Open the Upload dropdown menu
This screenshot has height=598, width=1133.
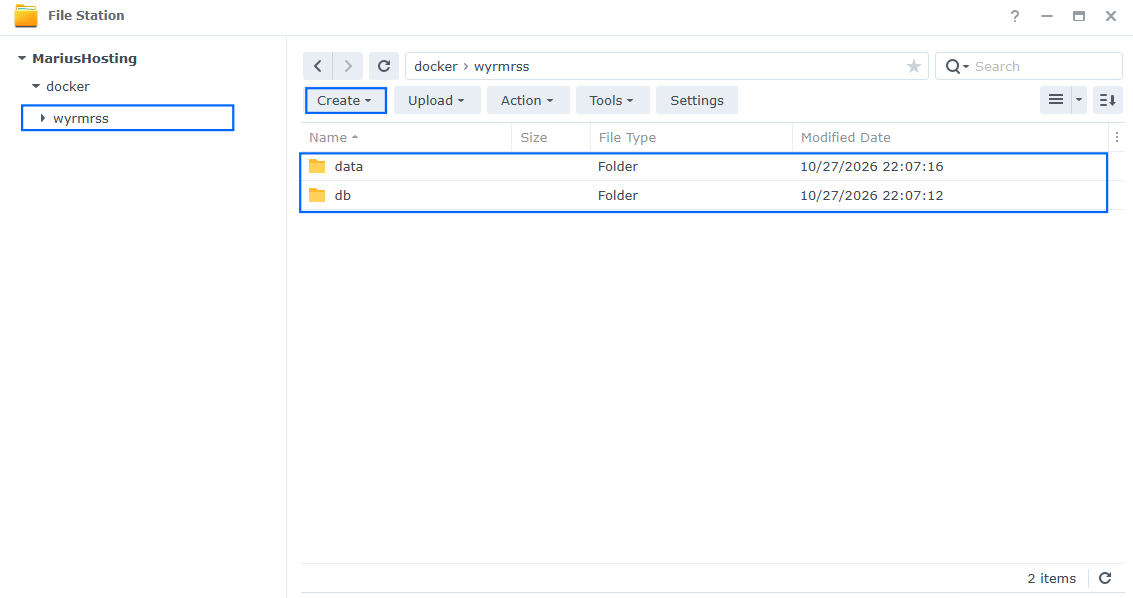[x=436, y=100]
